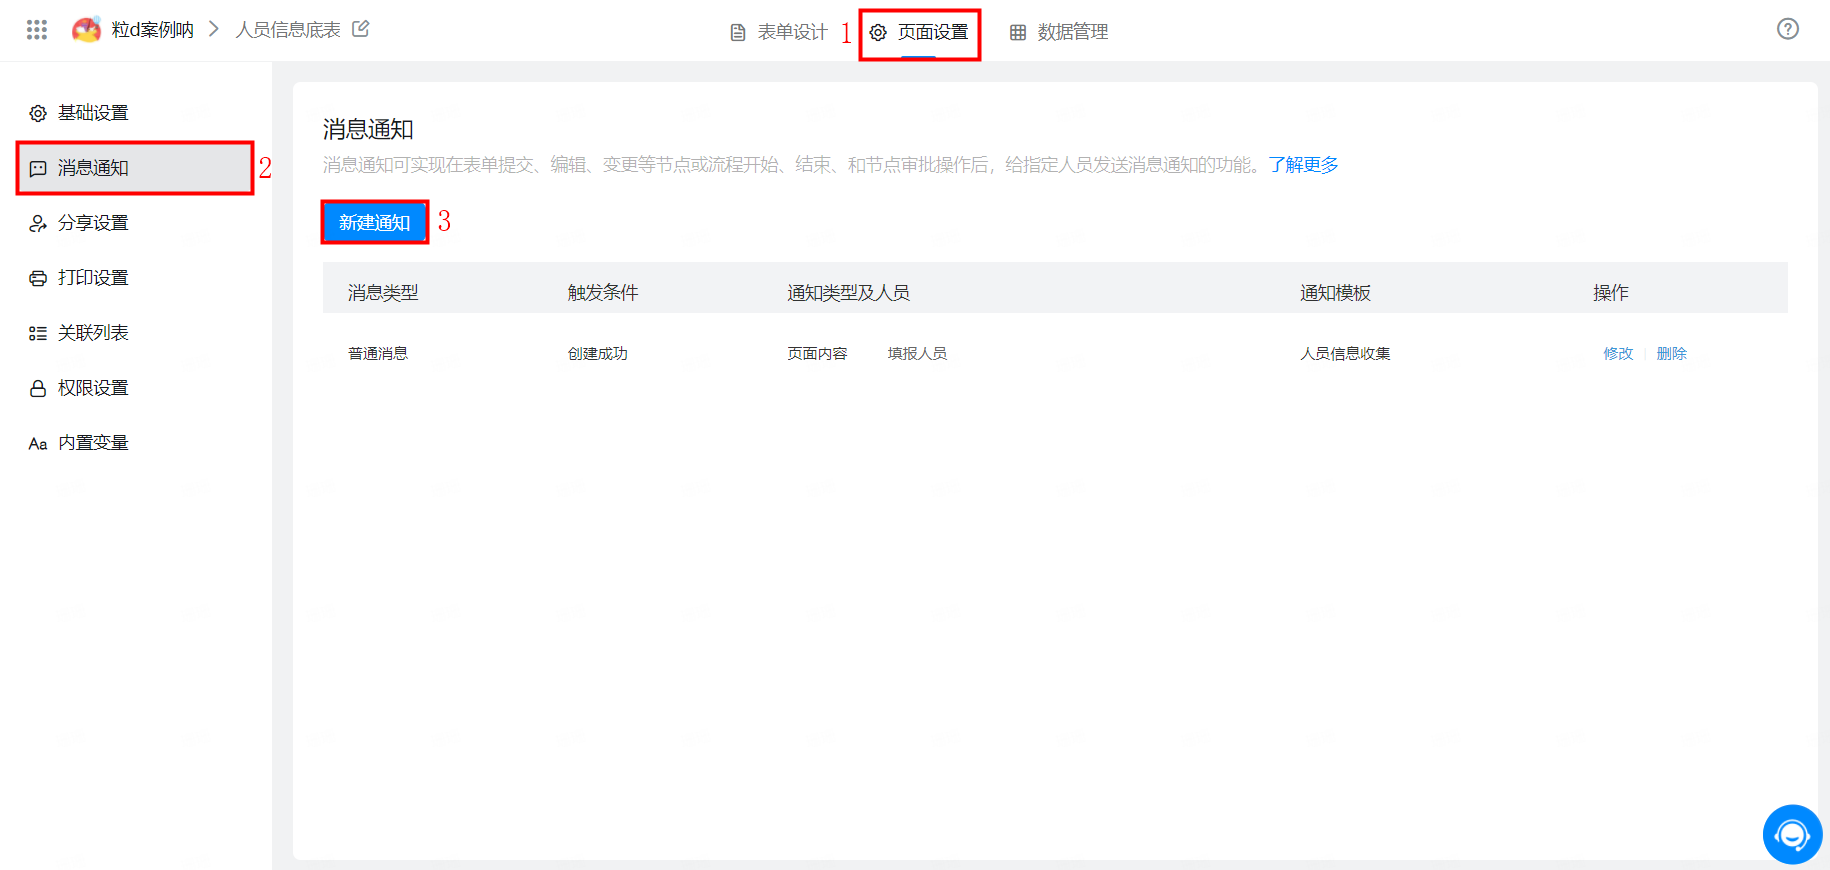Screen dimensions: 1830x870
Task: Click the 新建通知 button
Action: pyautogui.click(x=375, y=222)
